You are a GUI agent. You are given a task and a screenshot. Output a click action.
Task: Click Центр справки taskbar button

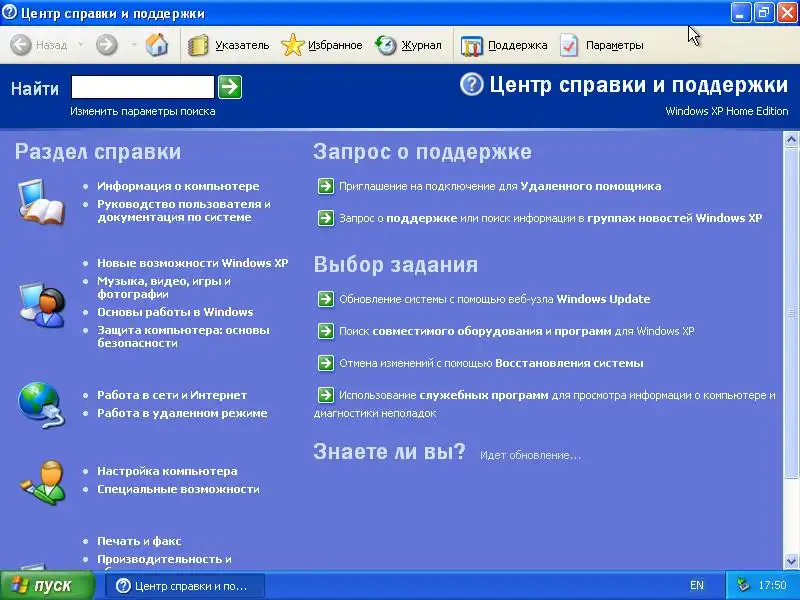click(185, 586)
